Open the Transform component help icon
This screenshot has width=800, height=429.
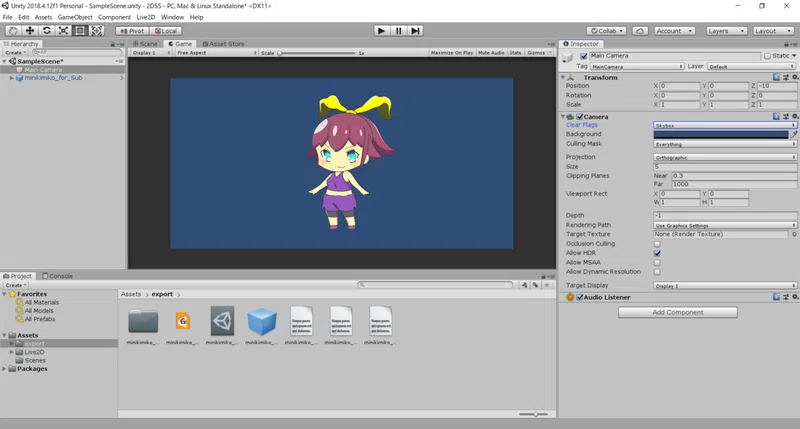[776, 78]
